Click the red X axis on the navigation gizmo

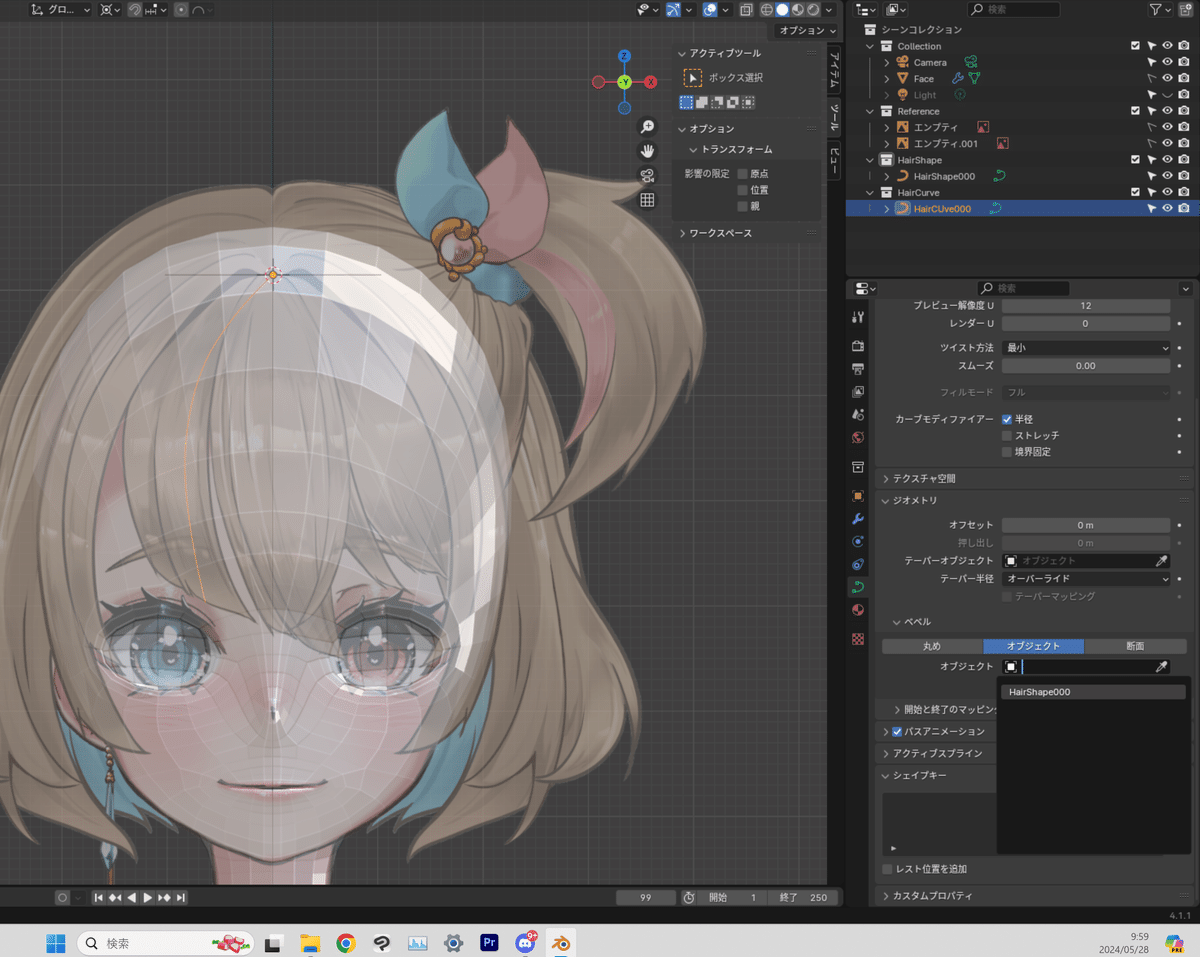[650, 82]
